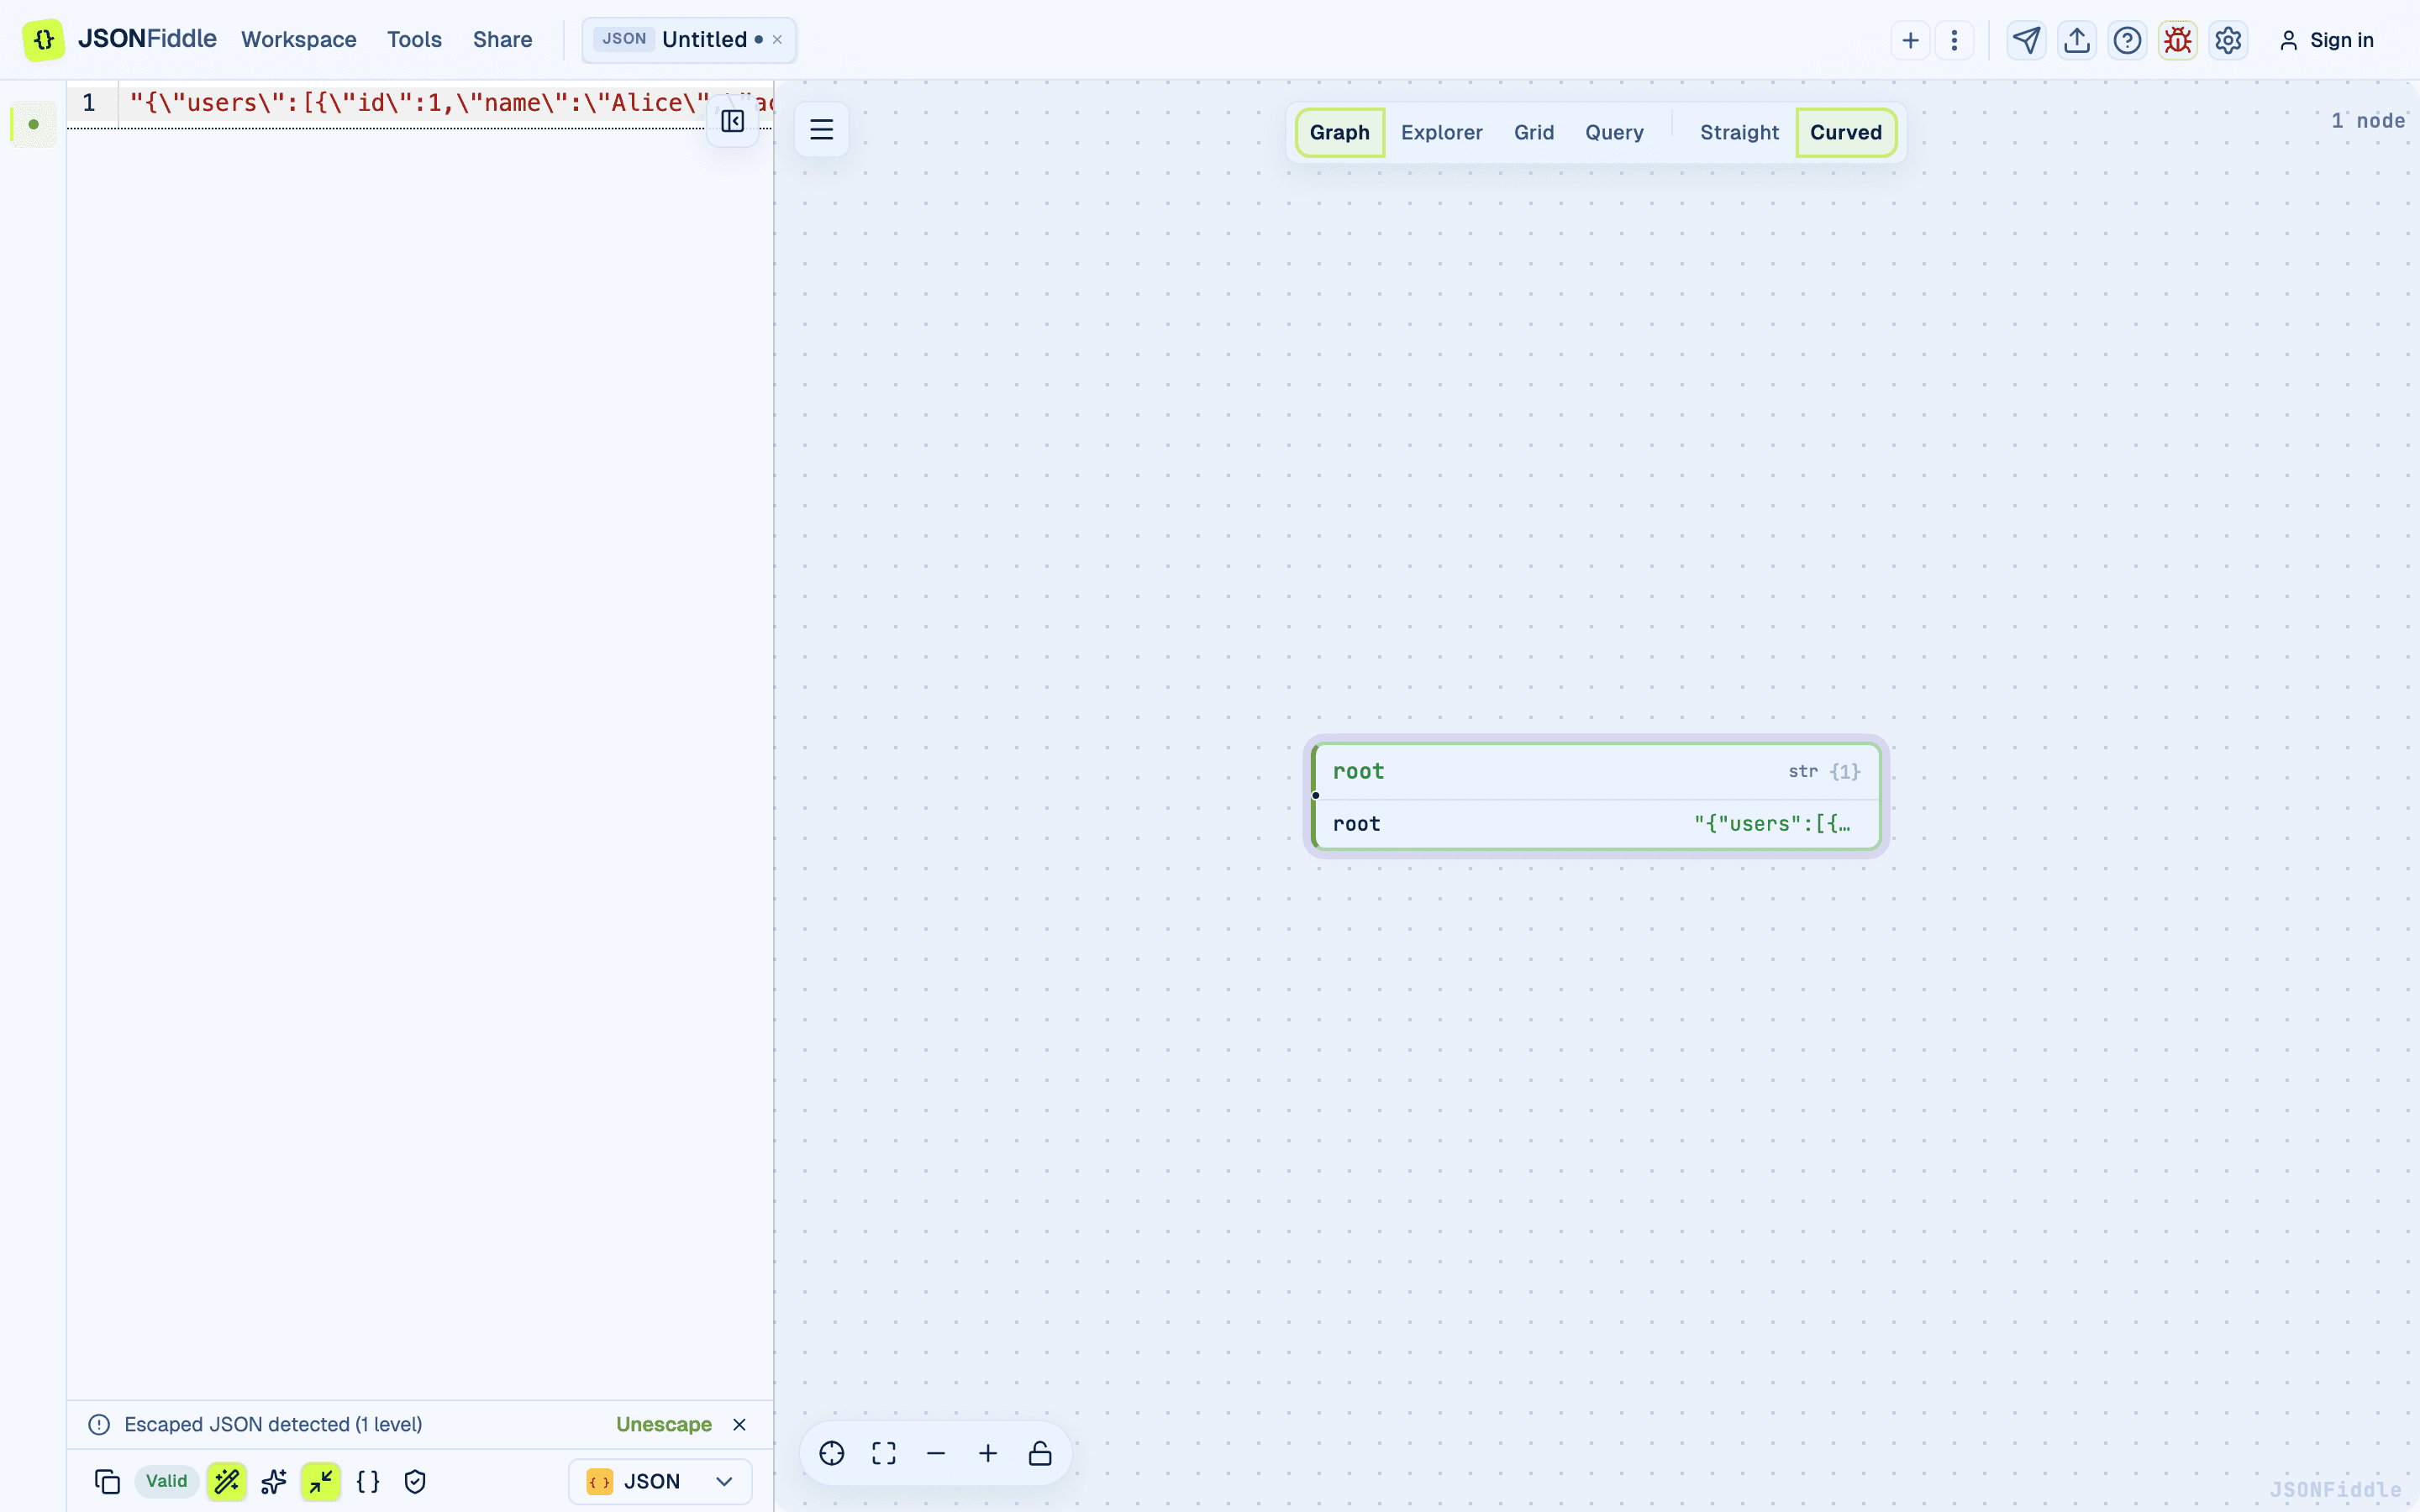The image size is (2420, 1512).
Task: Collapse the editor panel icon
Action: pos(732,121)
